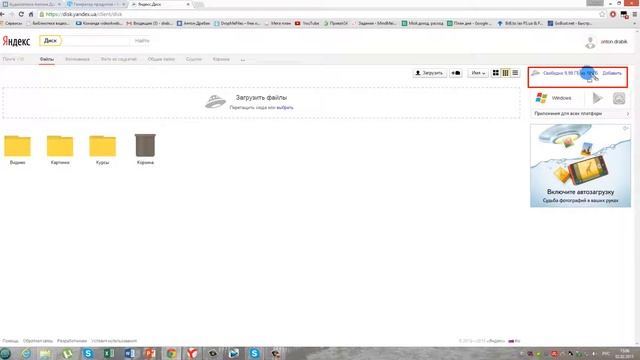Click the browser back arrow
The height and width of the screenshot is (360, 640).
pyautogui.click(x=2, y=14)
